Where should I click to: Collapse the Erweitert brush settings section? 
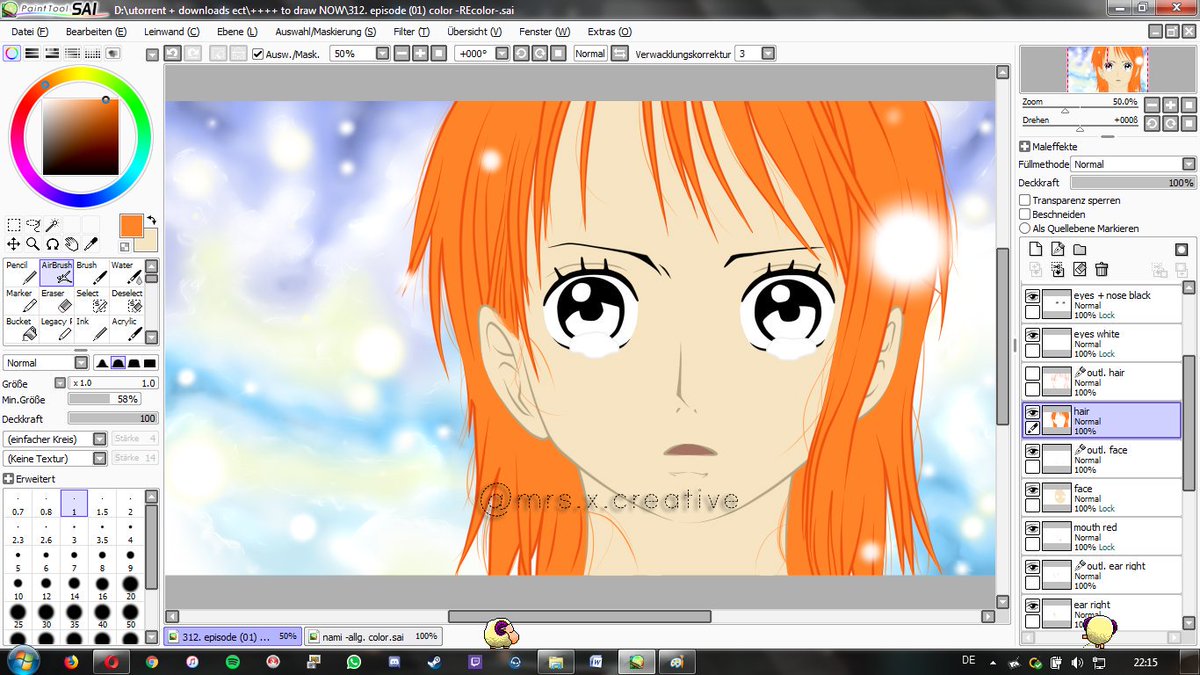(x=9, y=479)
